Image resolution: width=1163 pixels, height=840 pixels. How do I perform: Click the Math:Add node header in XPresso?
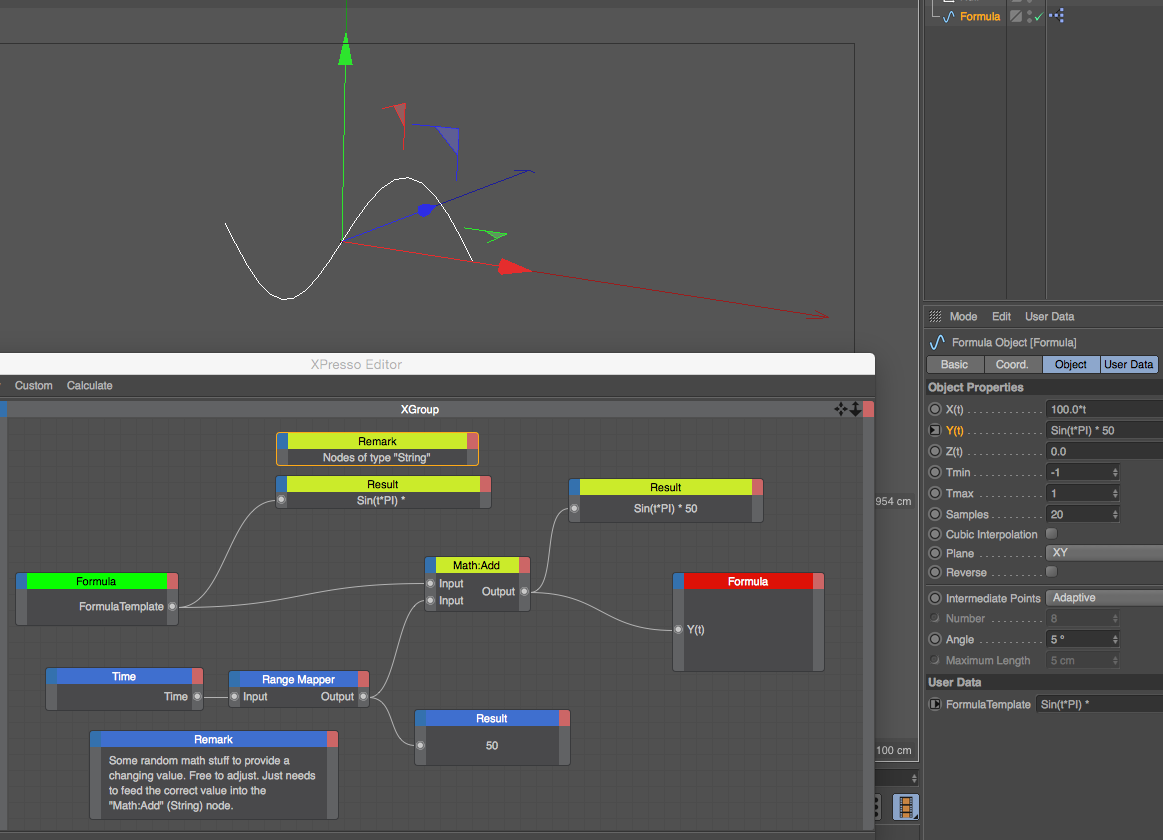click(478, 565)
